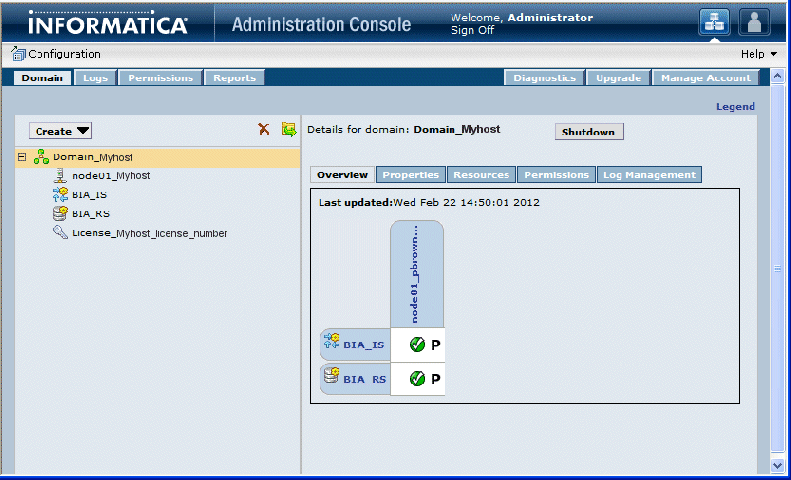Open the domain view icon in header
791x480 pixels.
click(x=714, y=22)
